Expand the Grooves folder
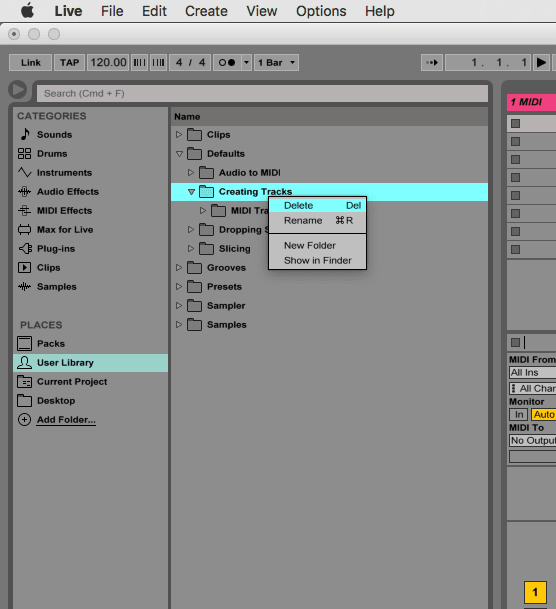This screenshot has height=609, width=556. click(179, 268)
